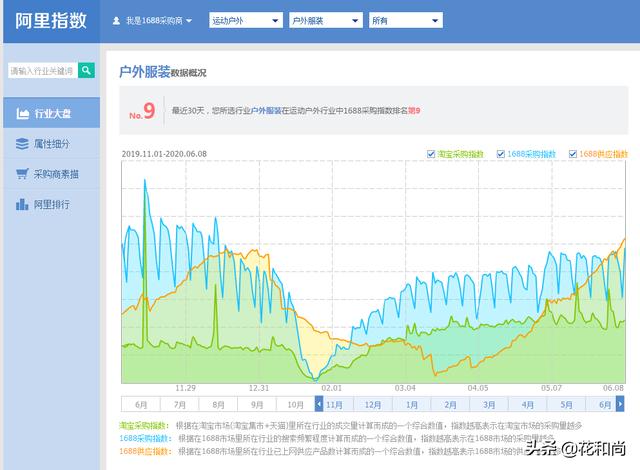Click the 06.08 x-axis date label
The width and height of the screenshot is (640, 470).
tap(613, 388)
